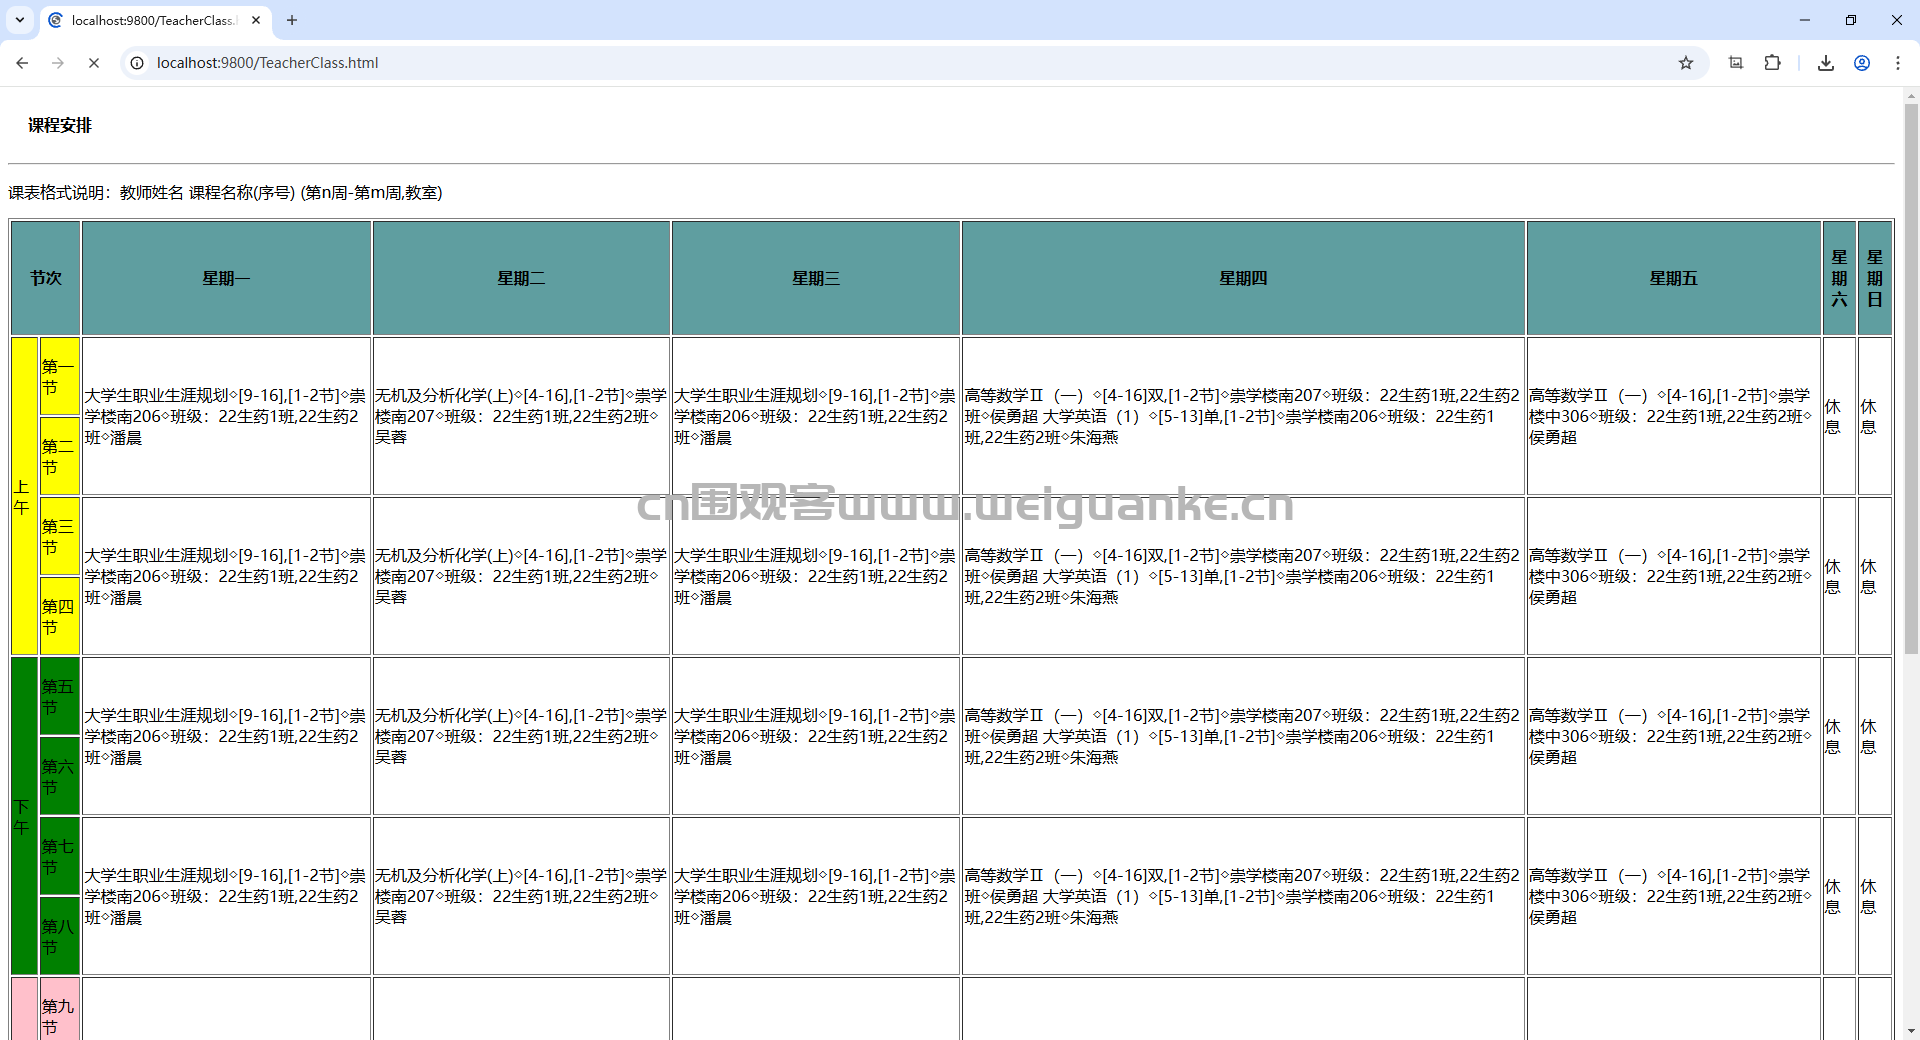1920x1040 pixels.
Task: Click the 第三节 period cell
Action: coord(60,536)
